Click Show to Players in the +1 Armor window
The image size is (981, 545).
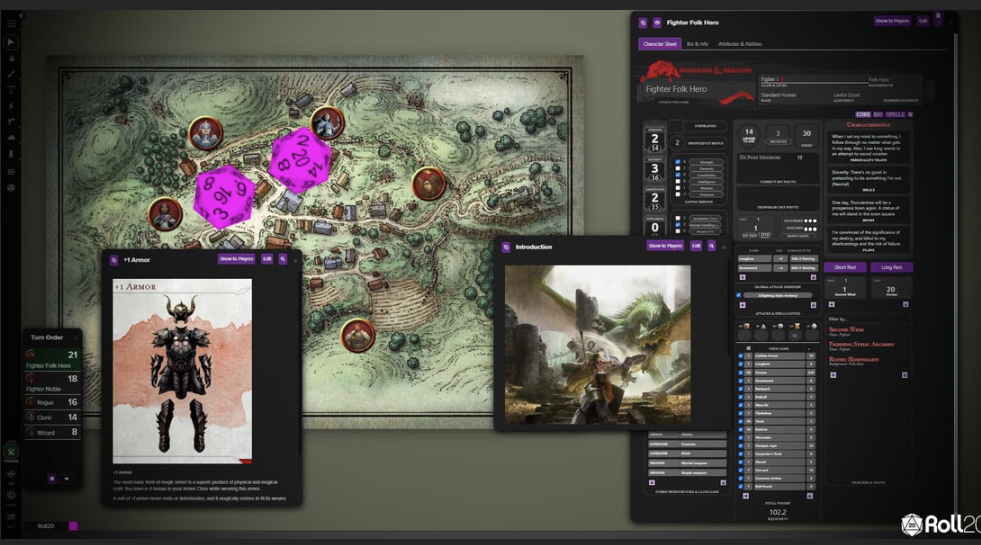coord(236,258)
